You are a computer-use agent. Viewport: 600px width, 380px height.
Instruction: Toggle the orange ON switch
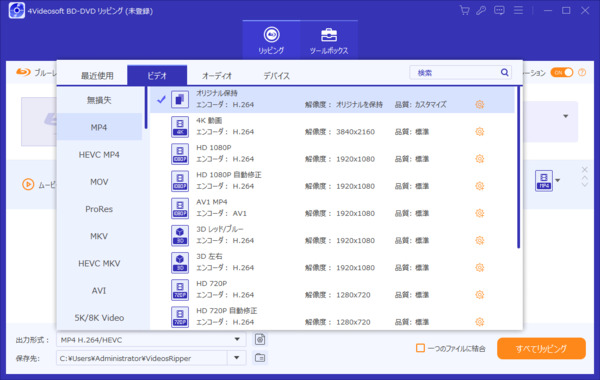(x=562, y=72)
